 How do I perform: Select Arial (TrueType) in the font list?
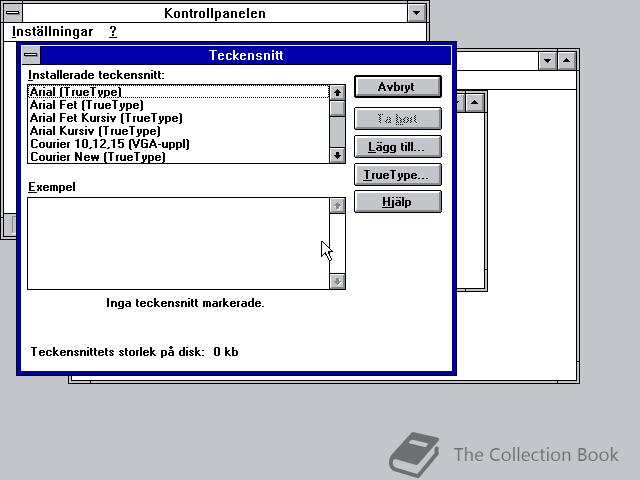178,92
